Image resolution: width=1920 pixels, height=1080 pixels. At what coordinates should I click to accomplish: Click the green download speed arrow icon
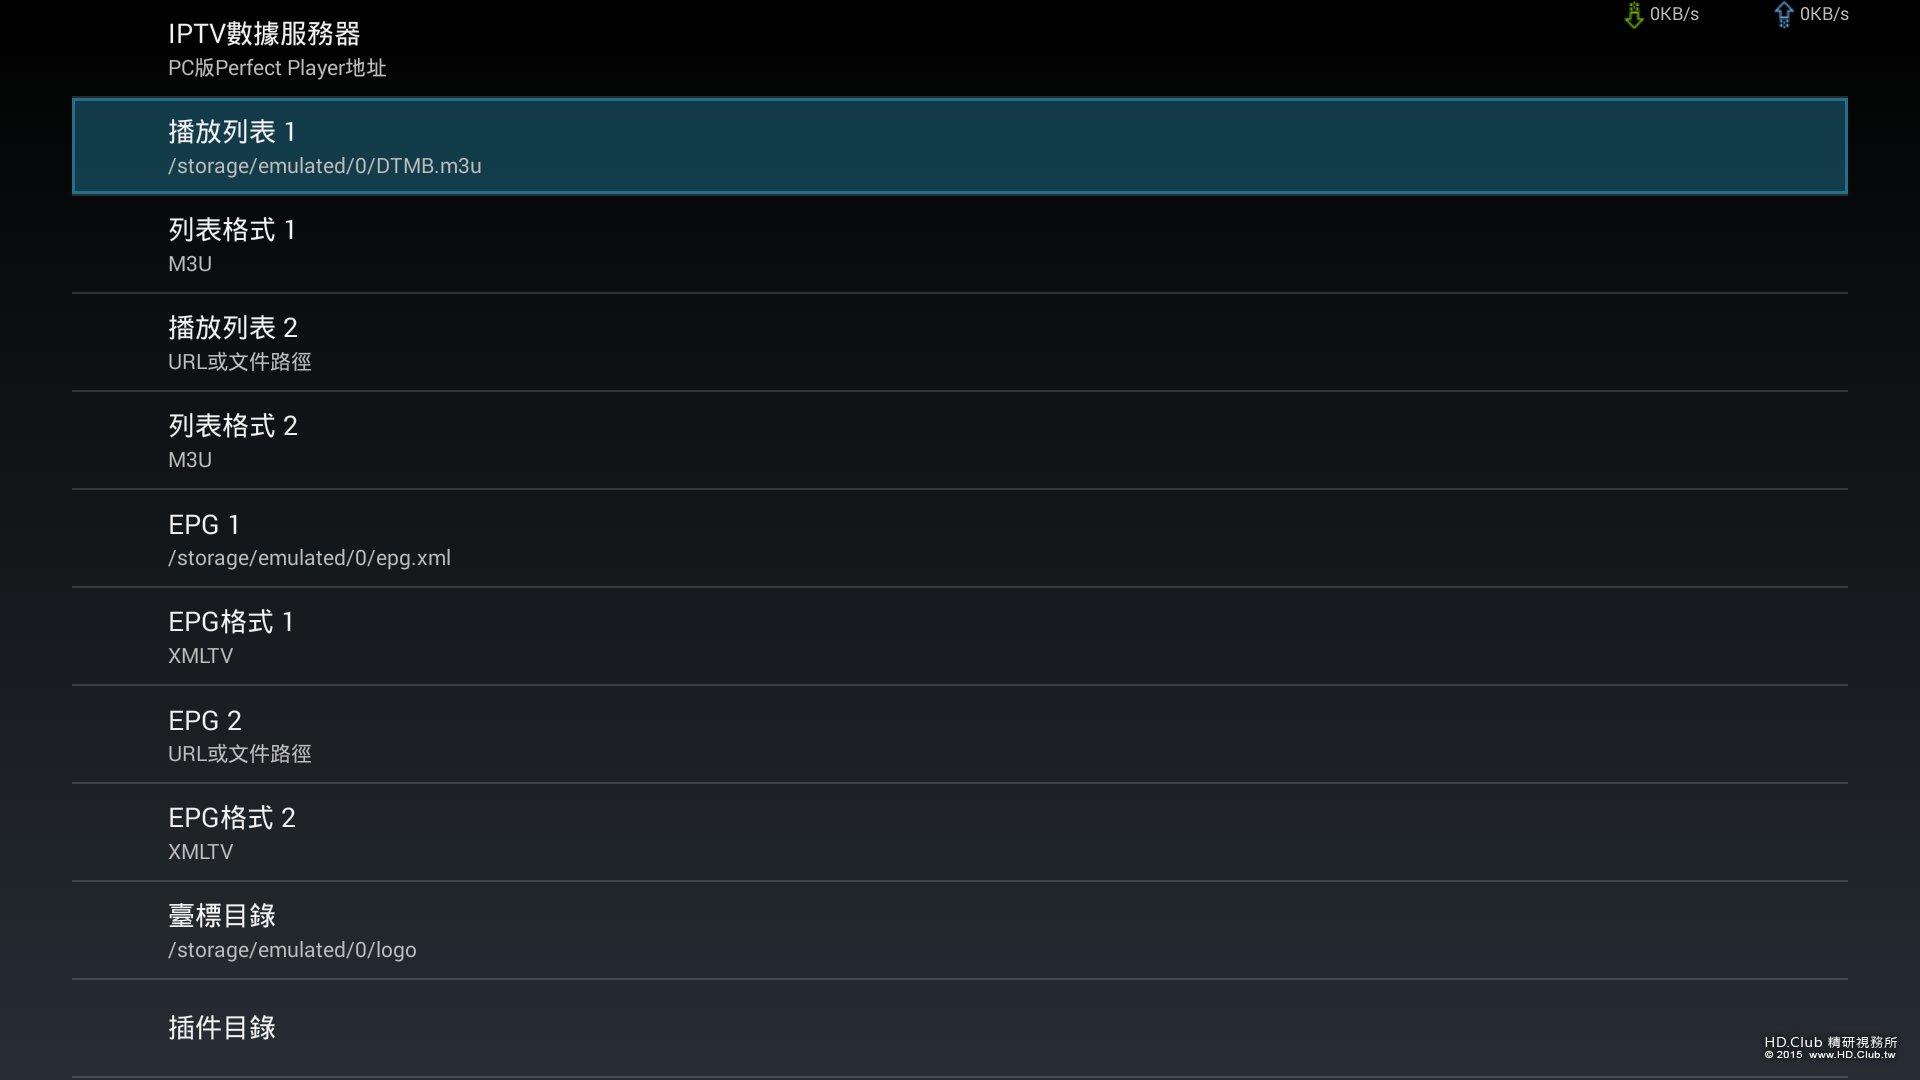(1633, 15)
